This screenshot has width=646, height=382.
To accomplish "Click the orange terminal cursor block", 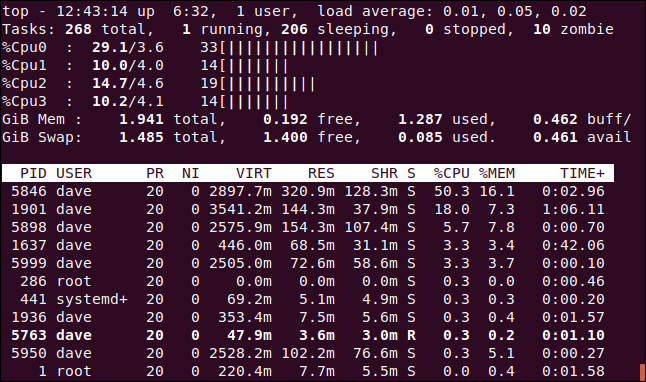I will 642,372.
